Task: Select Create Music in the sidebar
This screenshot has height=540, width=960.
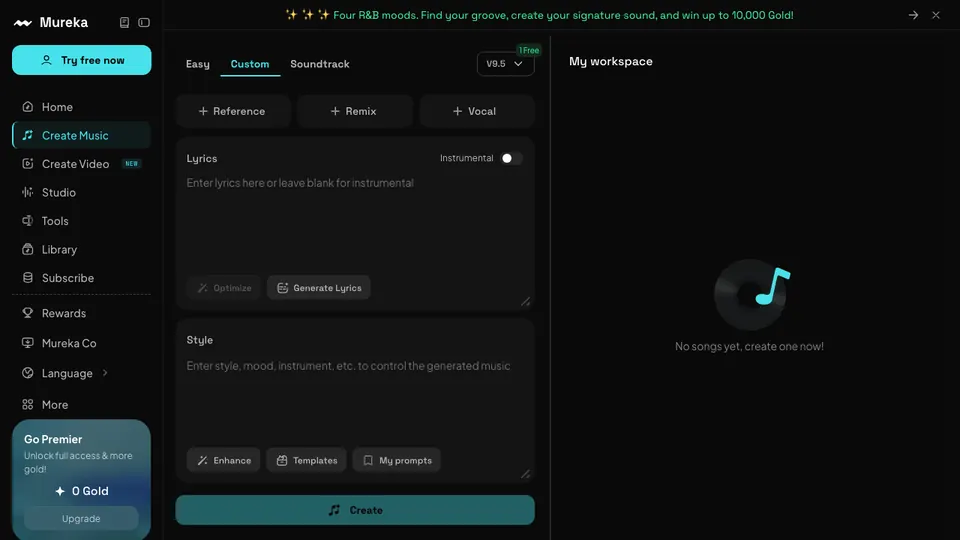Action: (81, 135)
